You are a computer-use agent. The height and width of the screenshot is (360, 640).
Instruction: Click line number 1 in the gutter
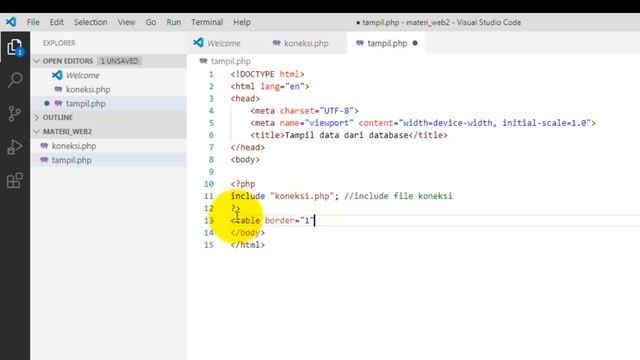click(x=211, y=74)
